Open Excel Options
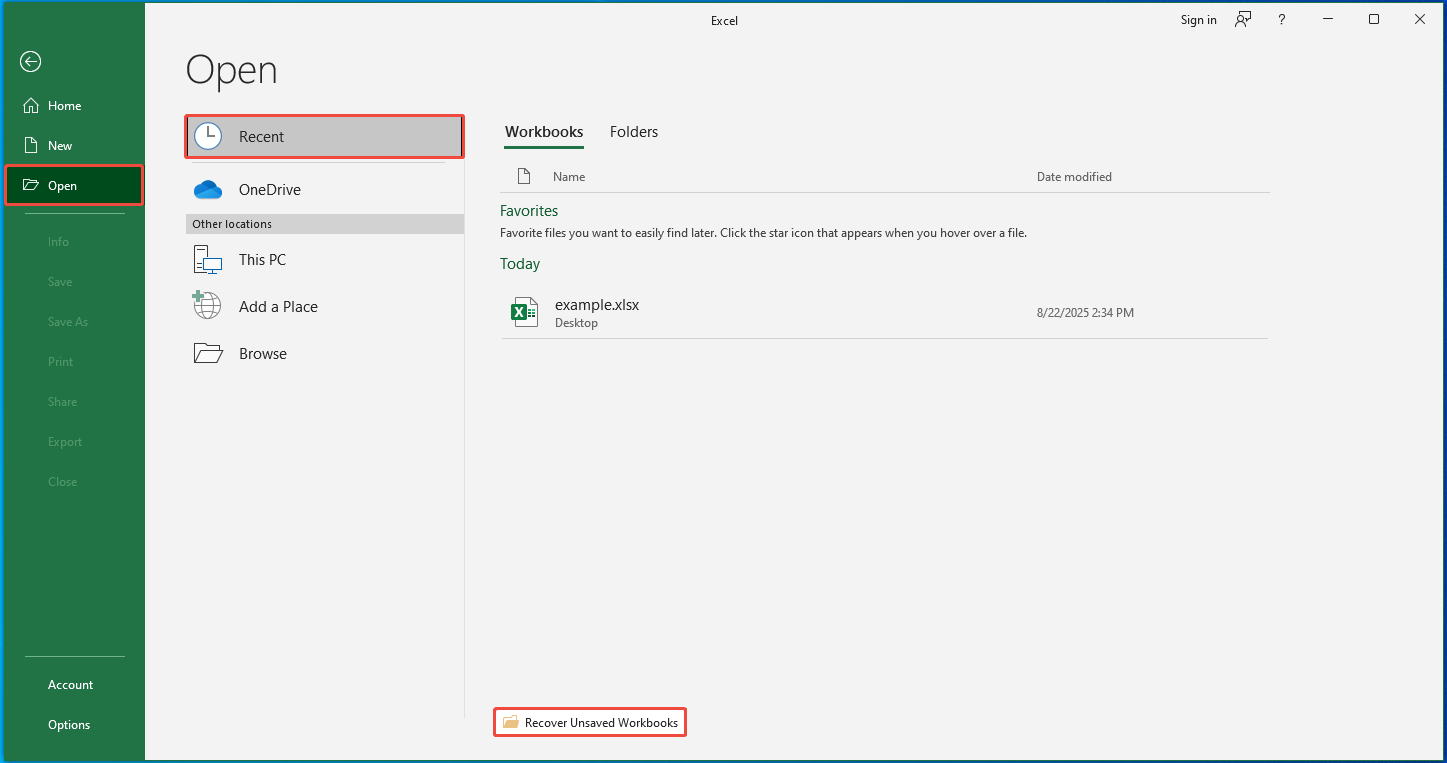1447x763 pixels. coord(68,724)
